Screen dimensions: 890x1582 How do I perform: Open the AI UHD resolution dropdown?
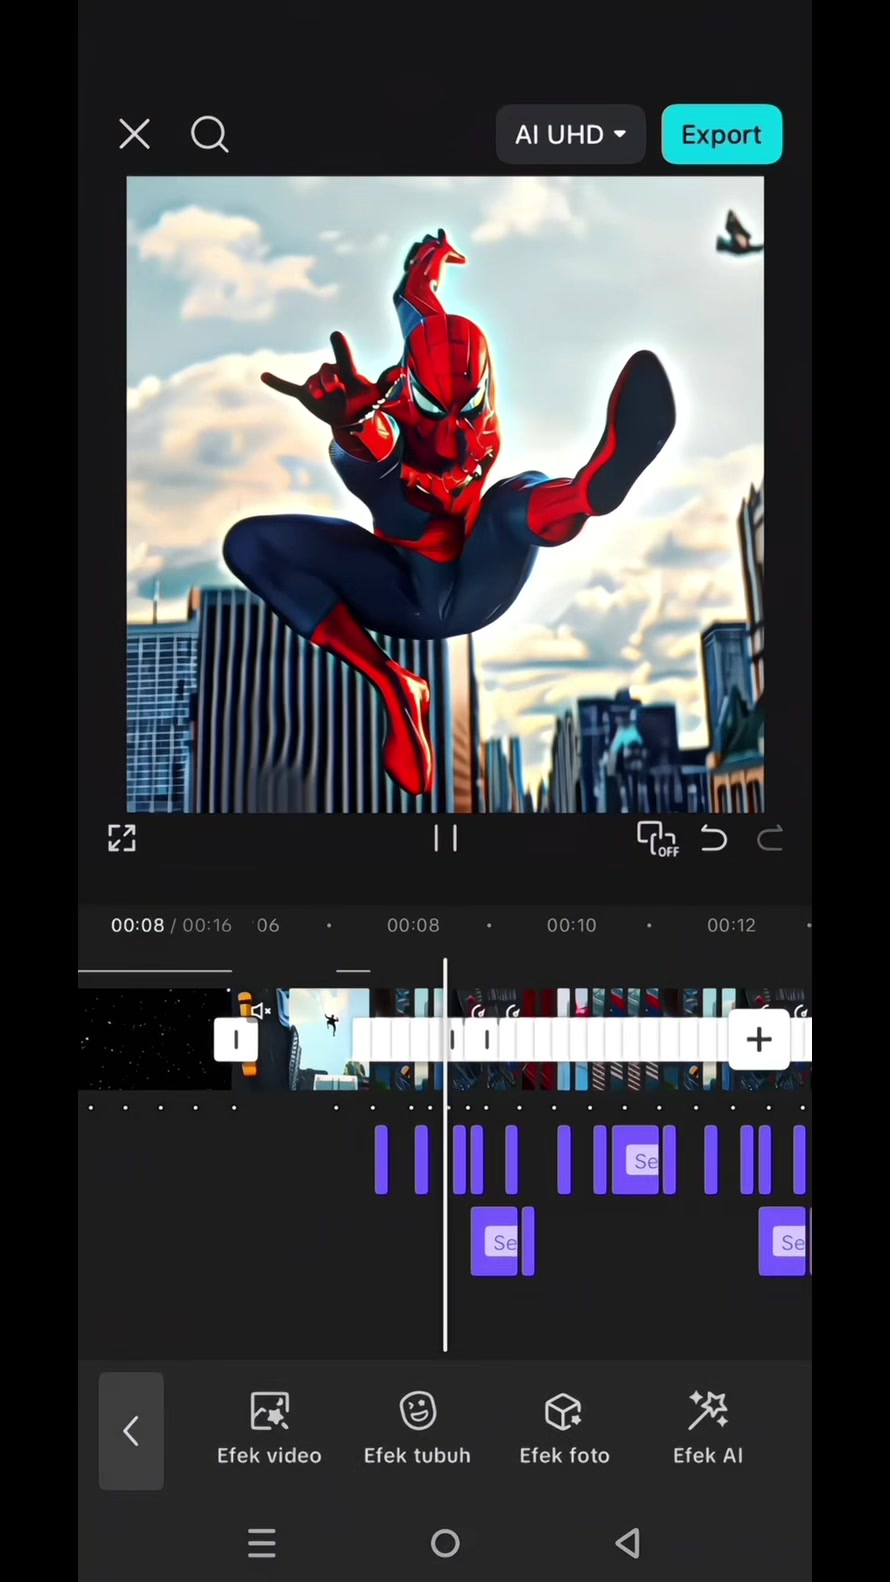pyautogui.click(x=571, y=134)
